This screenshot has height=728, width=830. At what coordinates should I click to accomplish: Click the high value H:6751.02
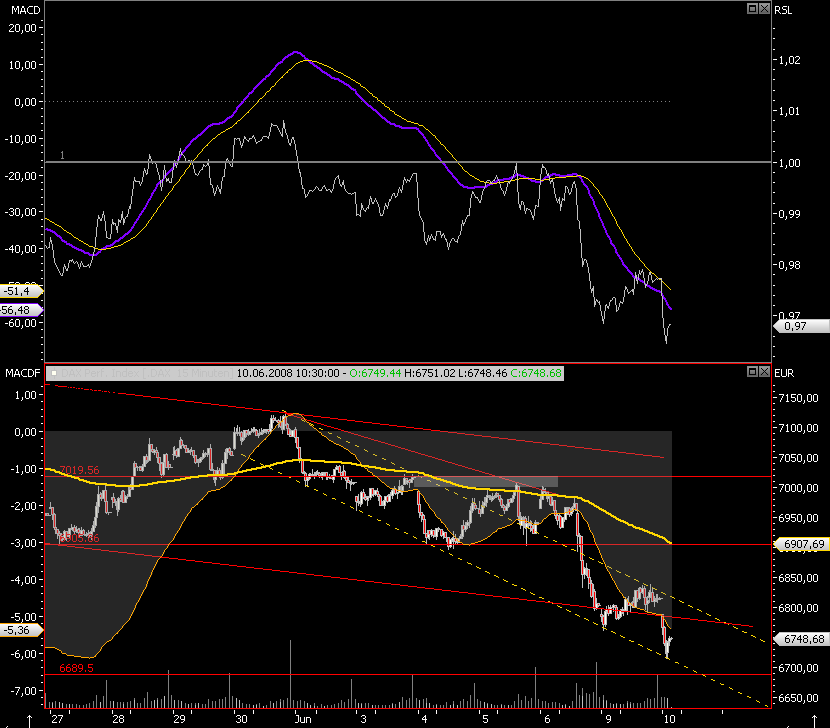[429, 373]
